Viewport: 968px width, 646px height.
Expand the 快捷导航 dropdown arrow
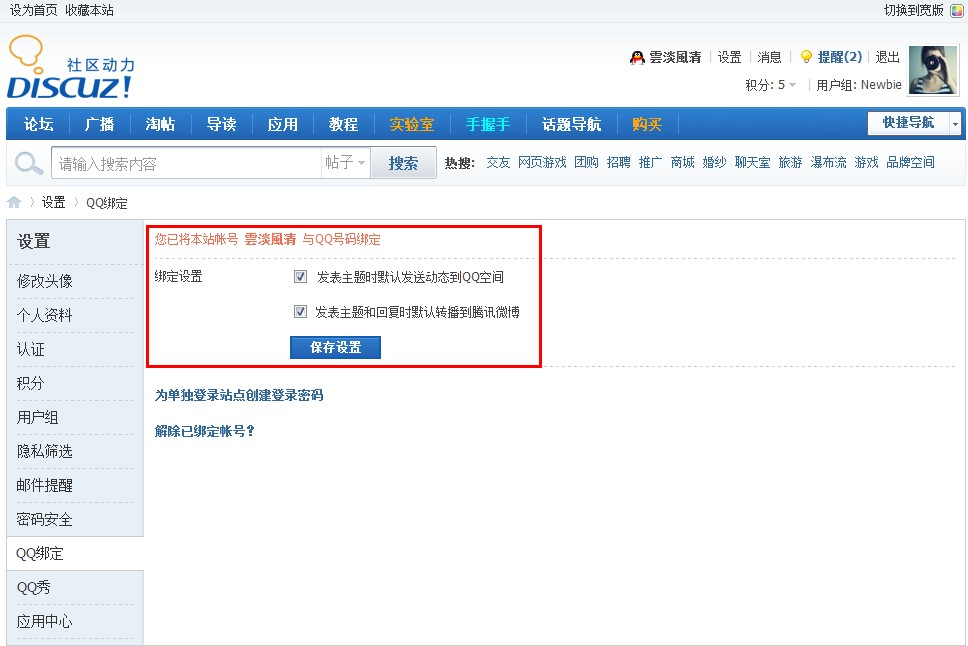955,124
